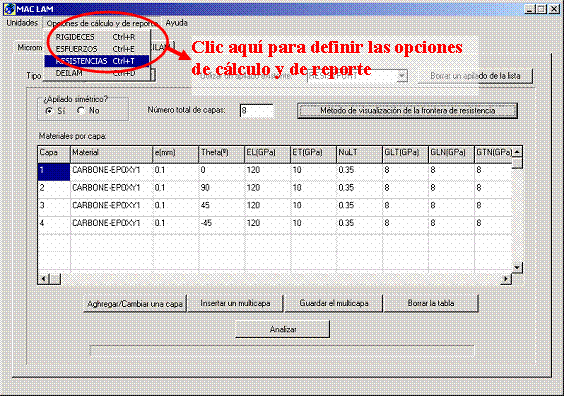This screenshot has width=566, height=397.
Task: Click GLT(GPa) column header
Action: (405, 154)
